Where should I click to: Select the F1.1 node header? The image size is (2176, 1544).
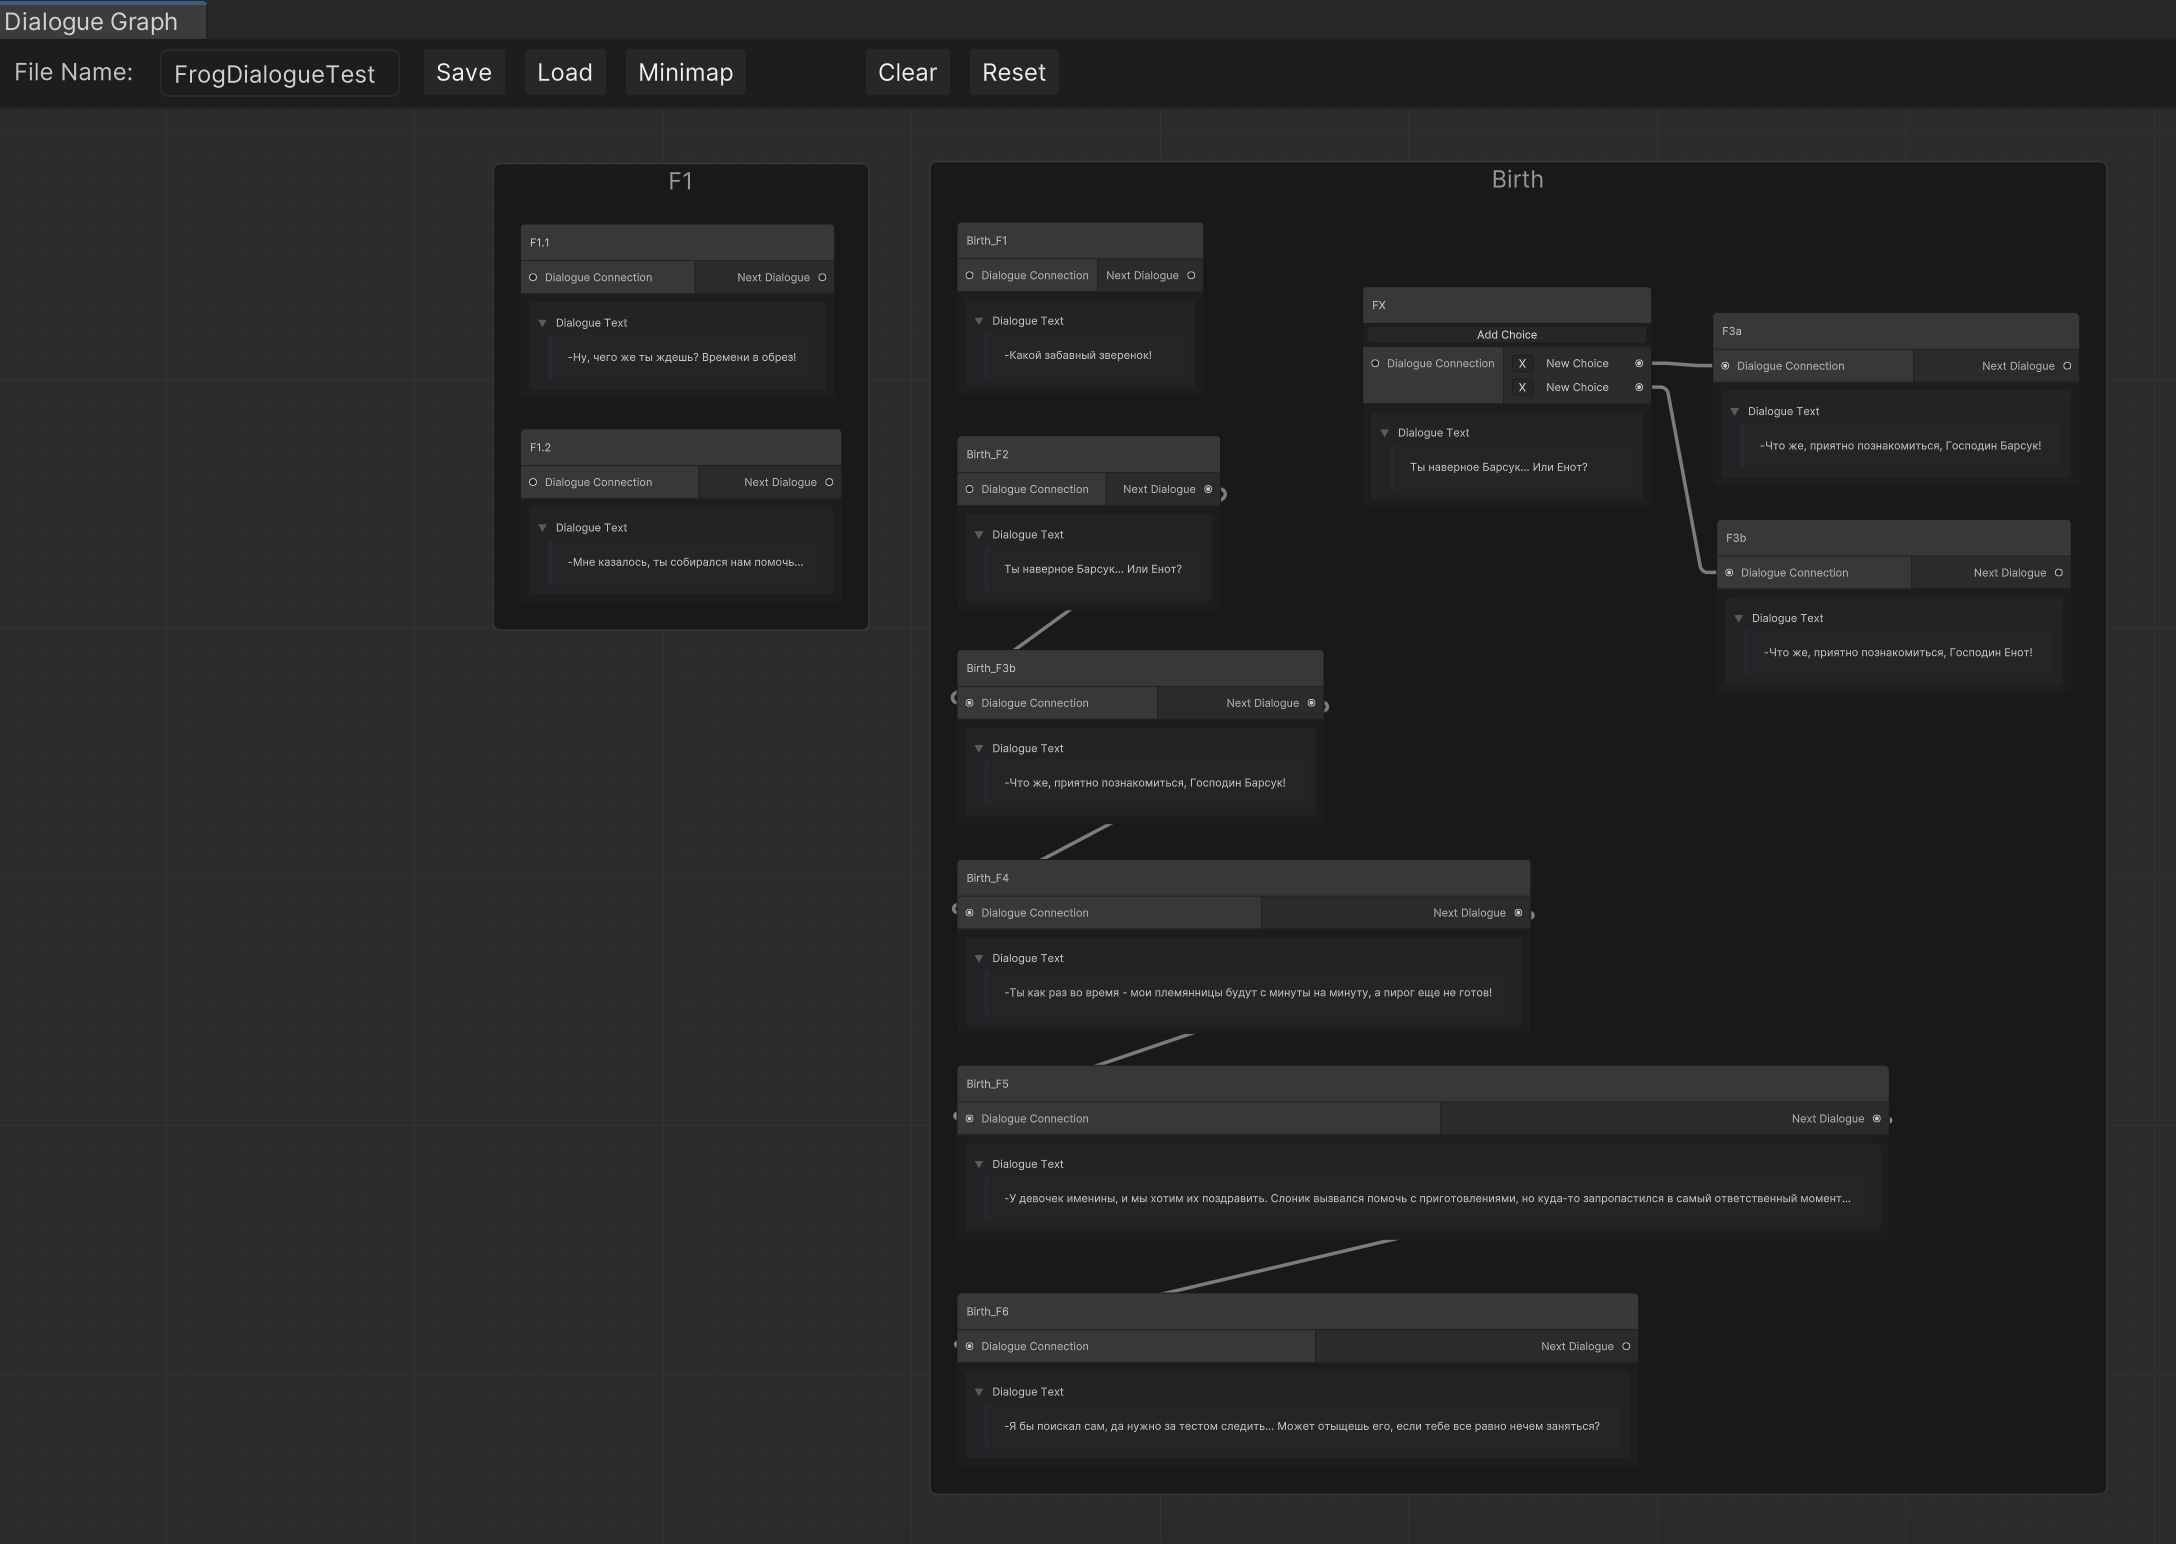point(677,243)
